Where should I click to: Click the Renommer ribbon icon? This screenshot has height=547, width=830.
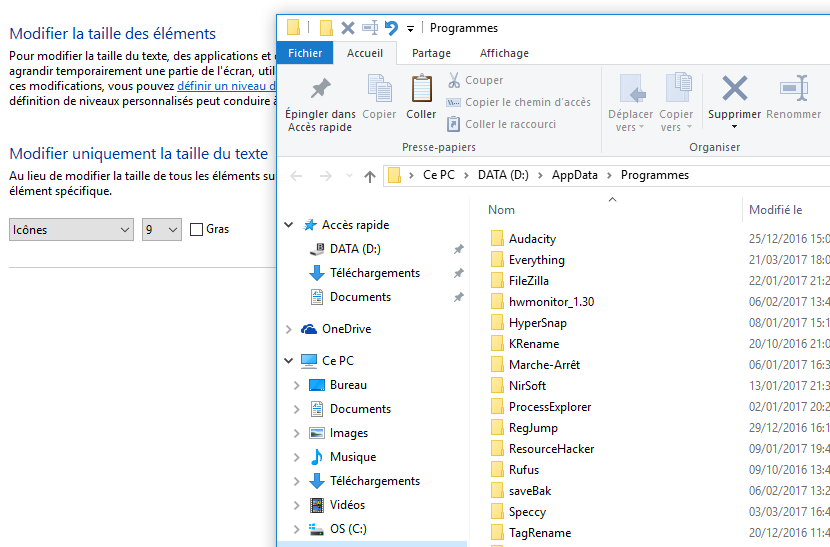[794, 88]
